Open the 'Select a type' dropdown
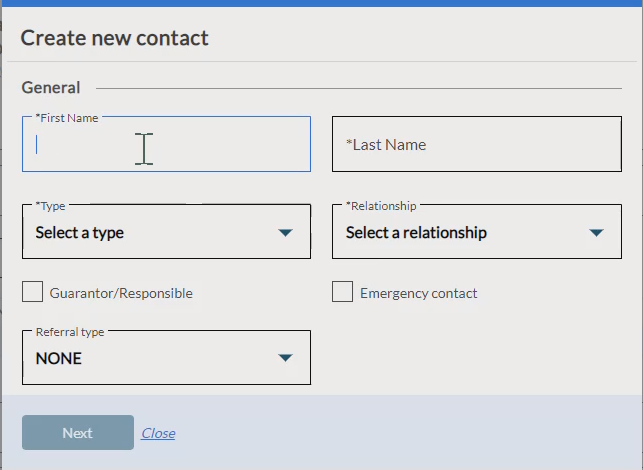The width and height of the screenshot is (643, 470). (150, 233)
